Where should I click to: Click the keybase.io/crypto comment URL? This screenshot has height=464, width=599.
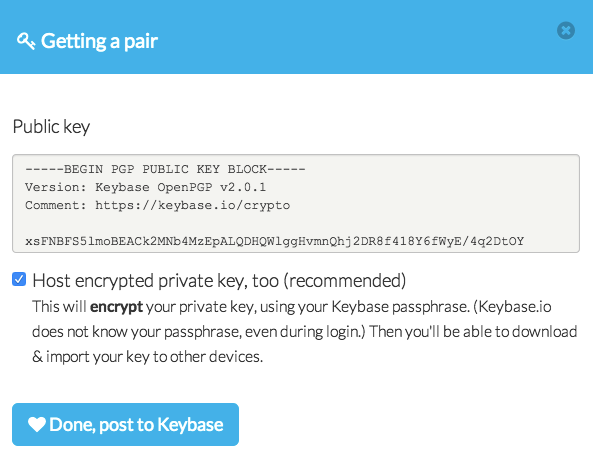193,205
